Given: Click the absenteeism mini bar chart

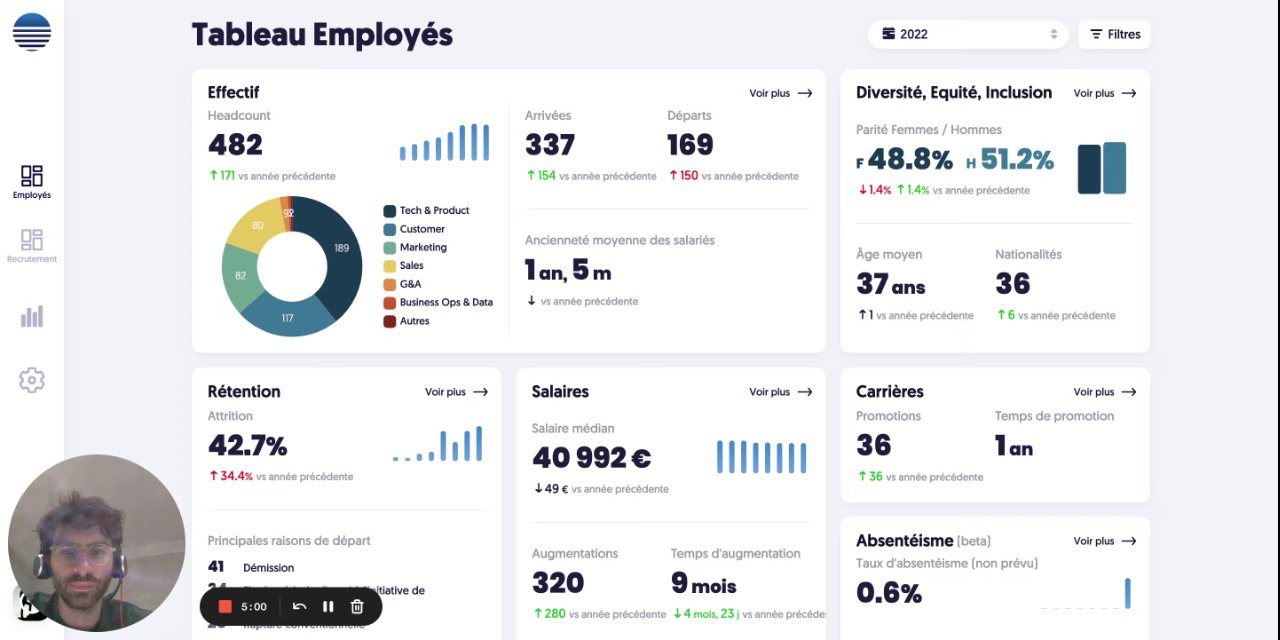Looking at the screenshot, I should (x=1086, y=593).
